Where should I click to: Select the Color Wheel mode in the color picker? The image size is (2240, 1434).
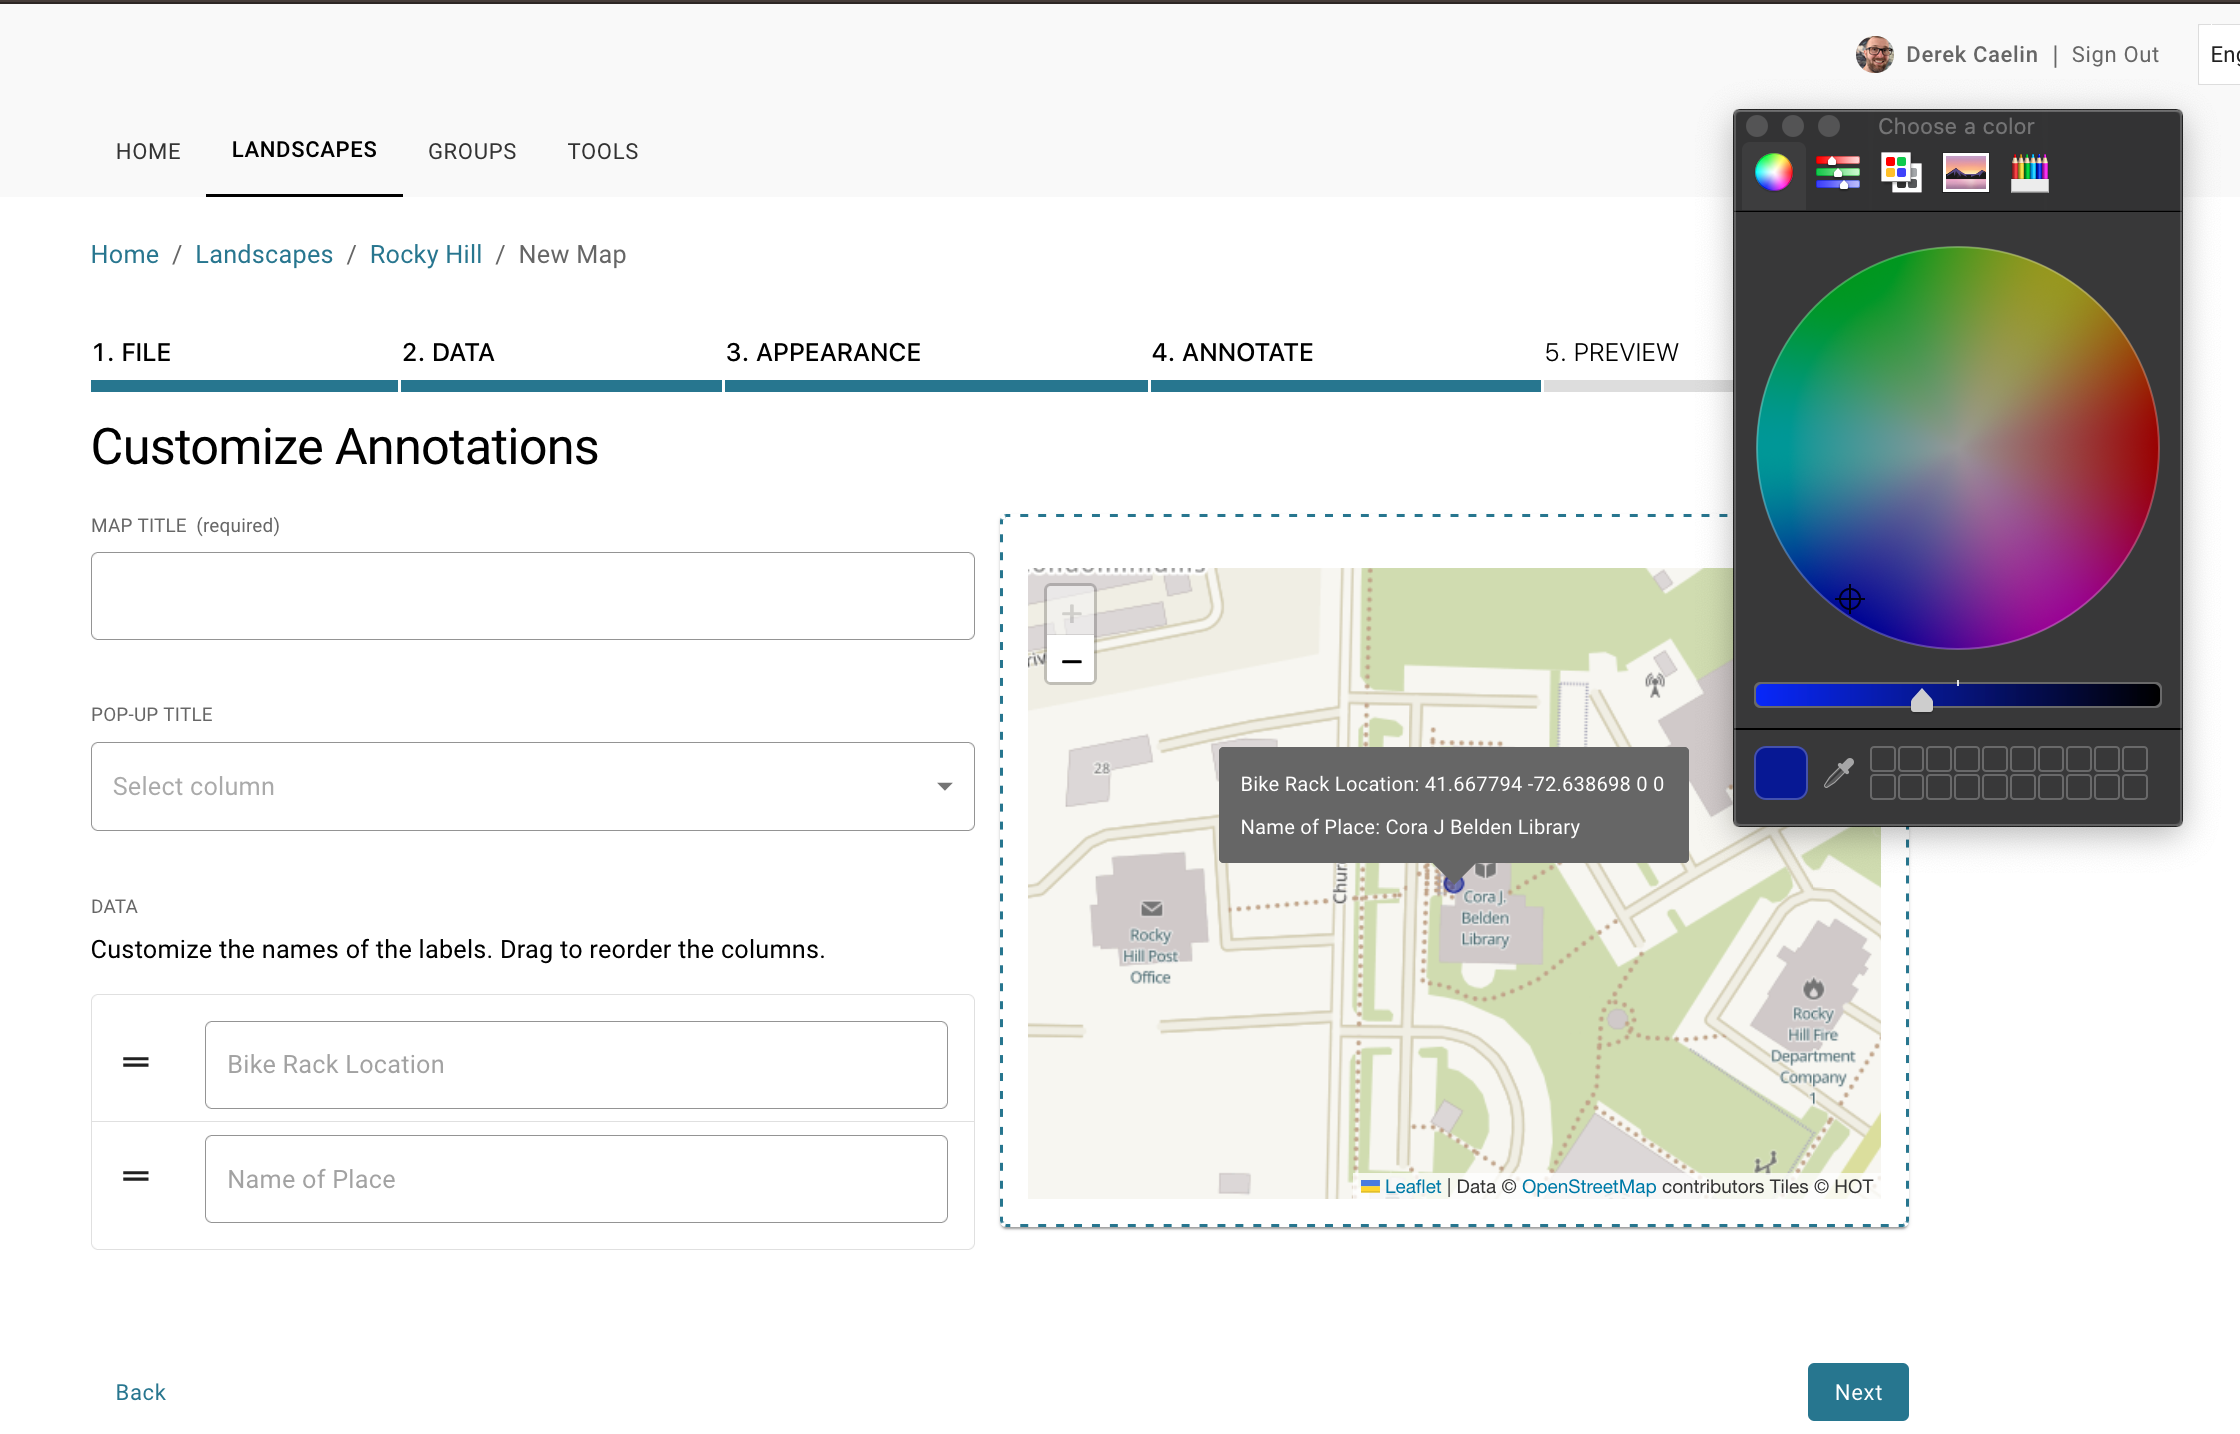1773,172
